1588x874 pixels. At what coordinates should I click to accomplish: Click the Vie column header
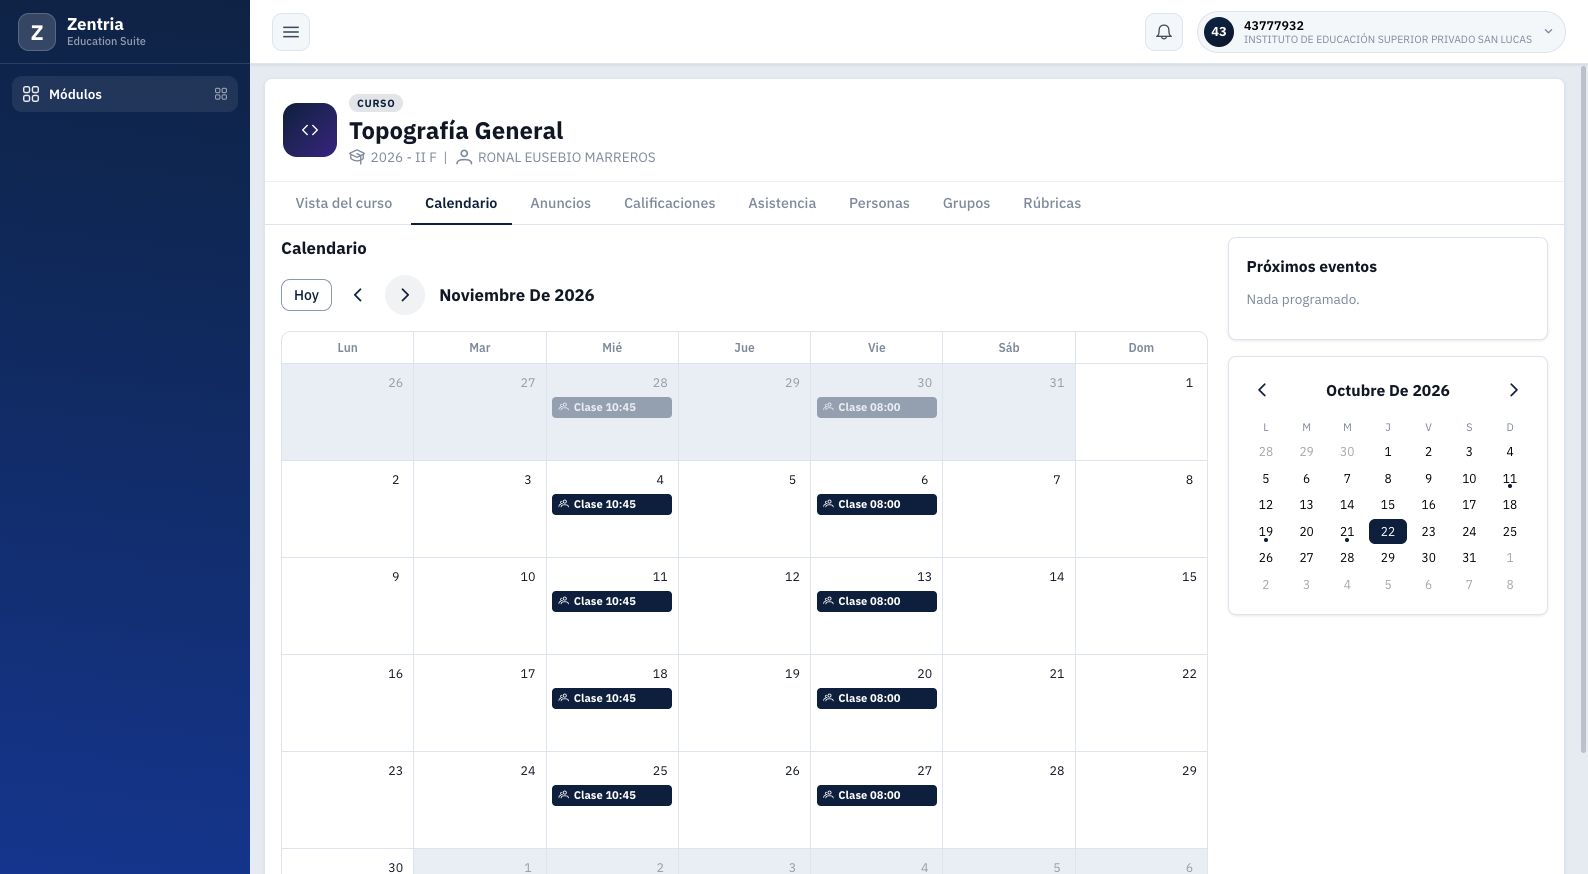[x=877, y=348]
